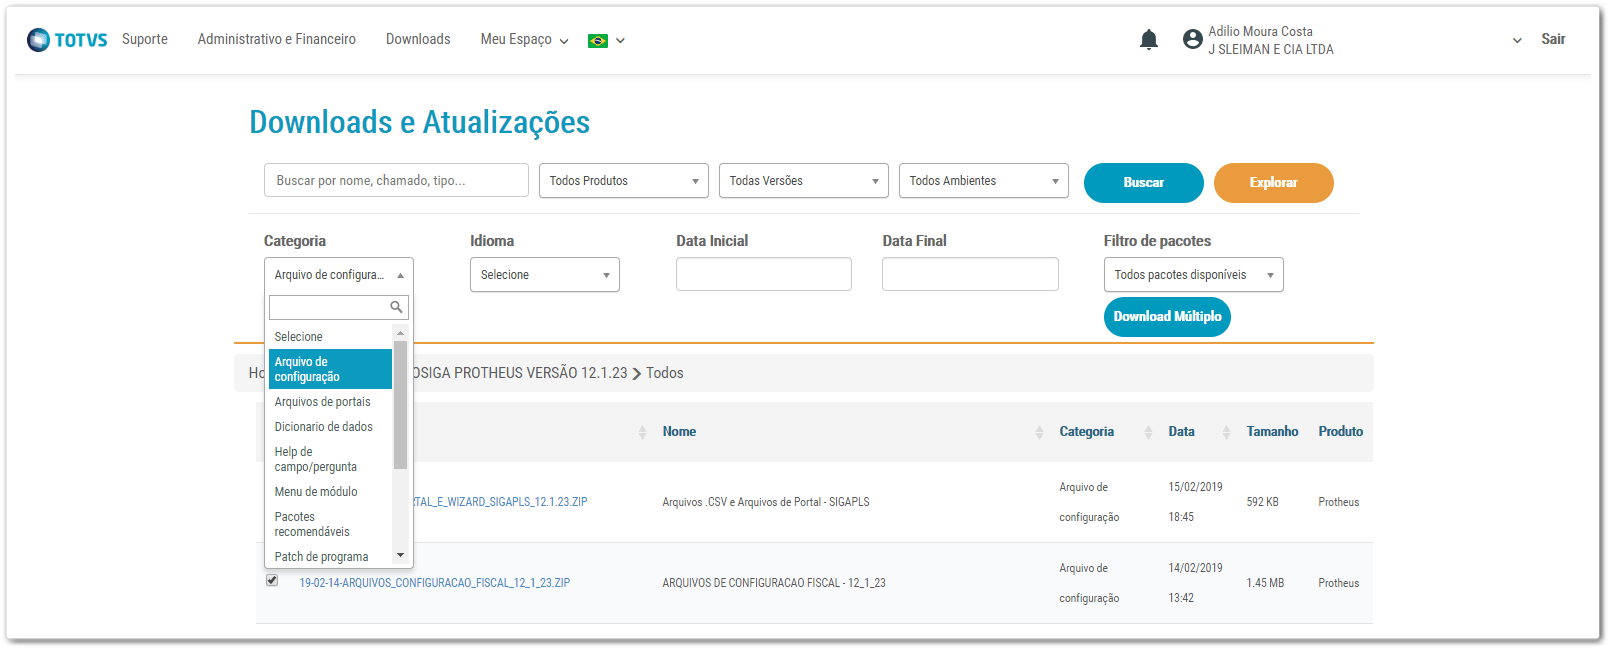Click 'Arquivos .CSV e Arquivos de Portal - SIGAPLS'
Screen dimensions: 1612x651
[766, 502]
